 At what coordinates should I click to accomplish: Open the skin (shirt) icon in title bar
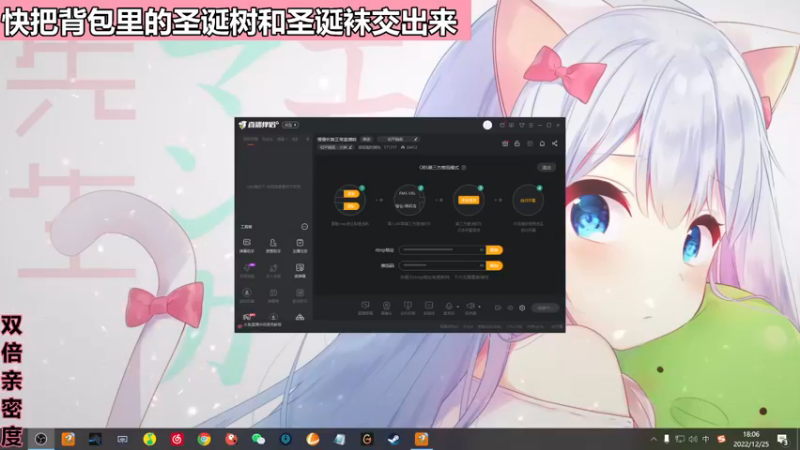pyautogui.click(x=521, y=125)
